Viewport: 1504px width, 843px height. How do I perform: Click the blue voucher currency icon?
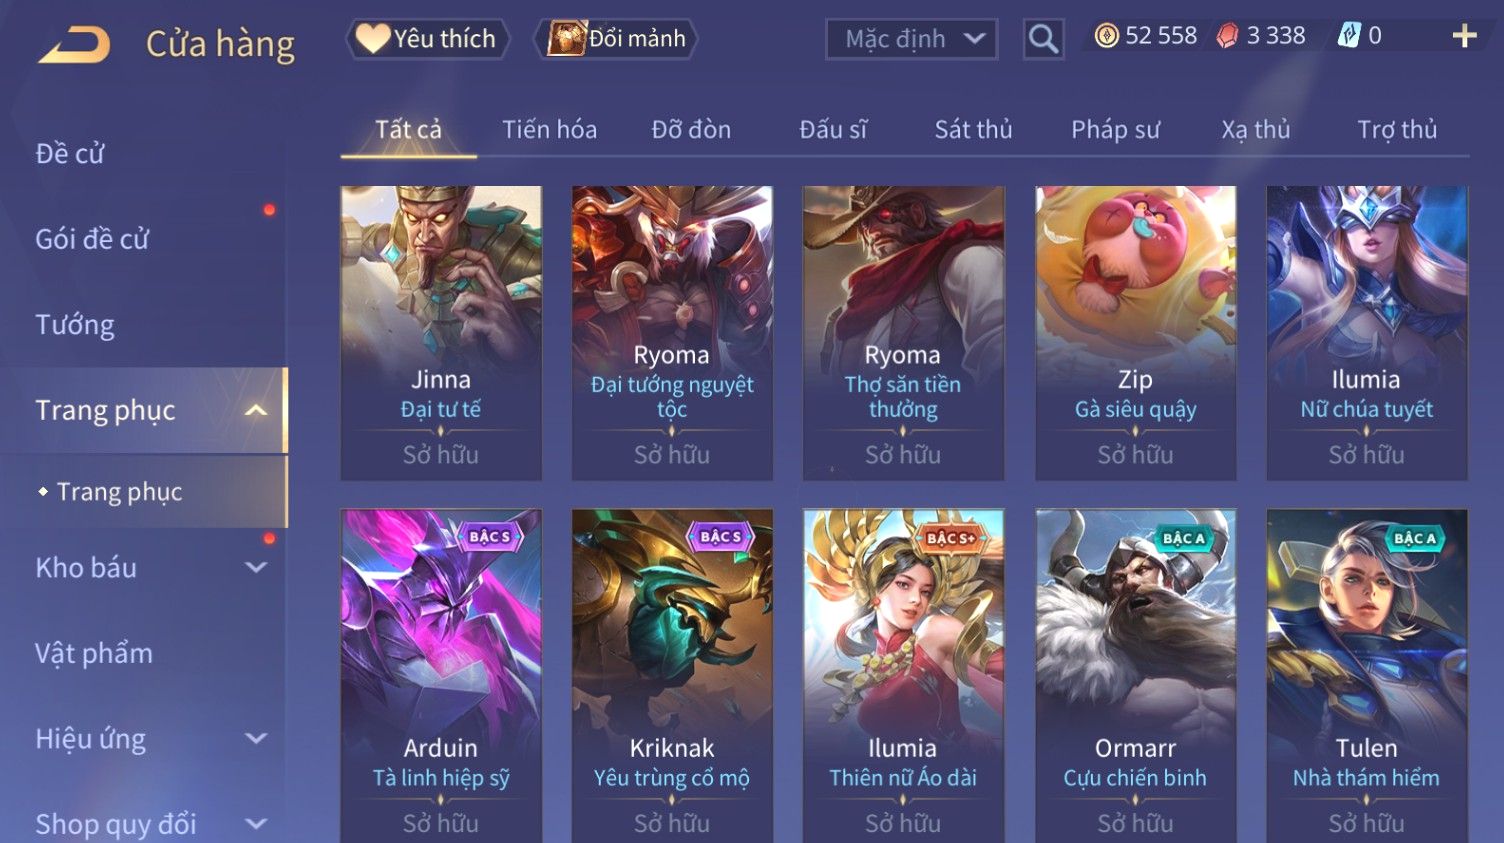pos(1349,36)
